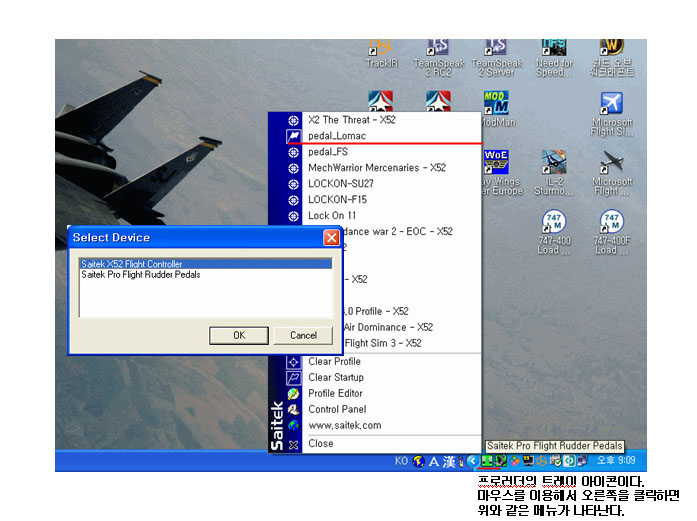Click the Clear Profile menu entry

(392, 361)
